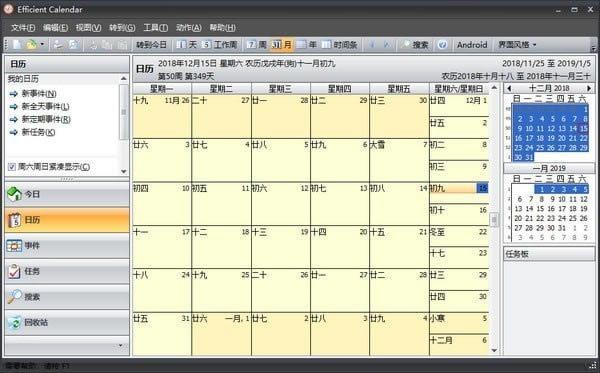Click the 搜索 search toolbar button
The image size is (600, 373).
pyautogui.click(x=414, y=45)
